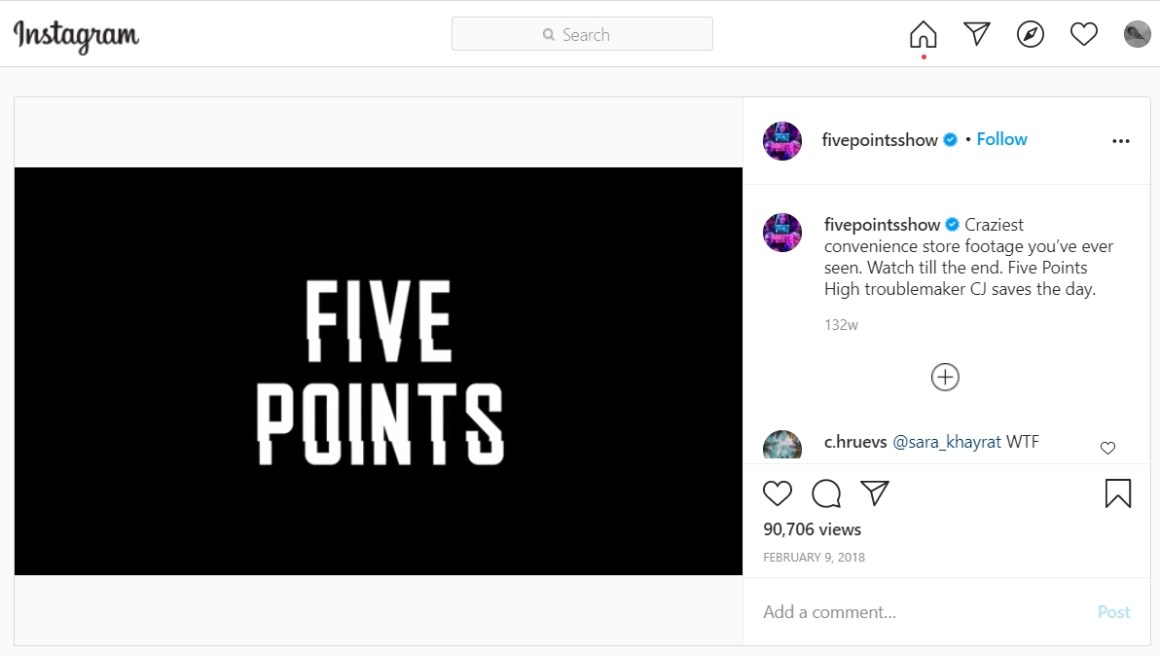Click the Add a comment field
Image resolution: width=1160 pixels, height=656 pixels.
pos(925,612)
